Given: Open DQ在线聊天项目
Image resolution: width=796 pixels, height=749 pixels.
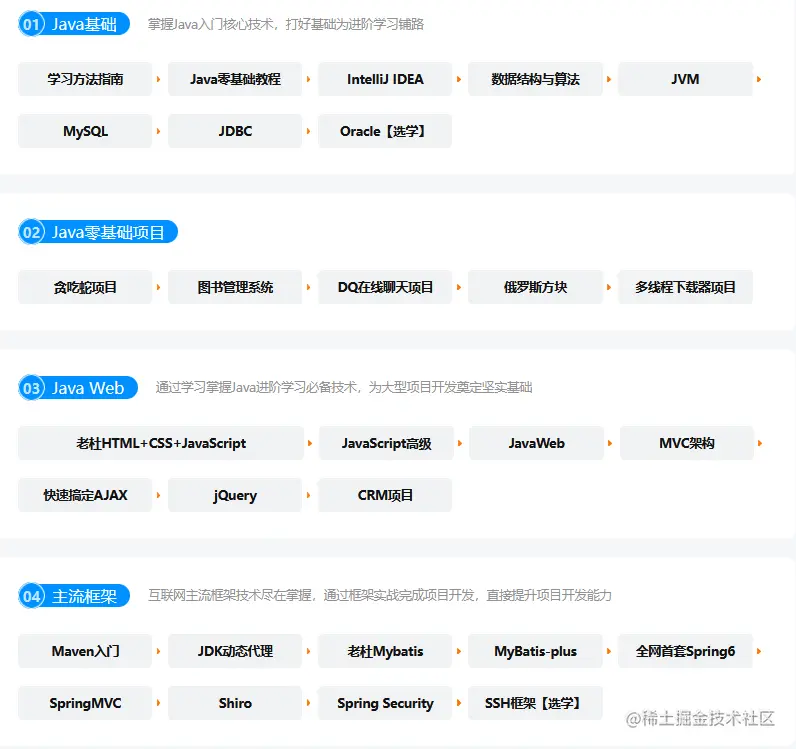Looking at the screenshot, I should click(x=385, y=287).
